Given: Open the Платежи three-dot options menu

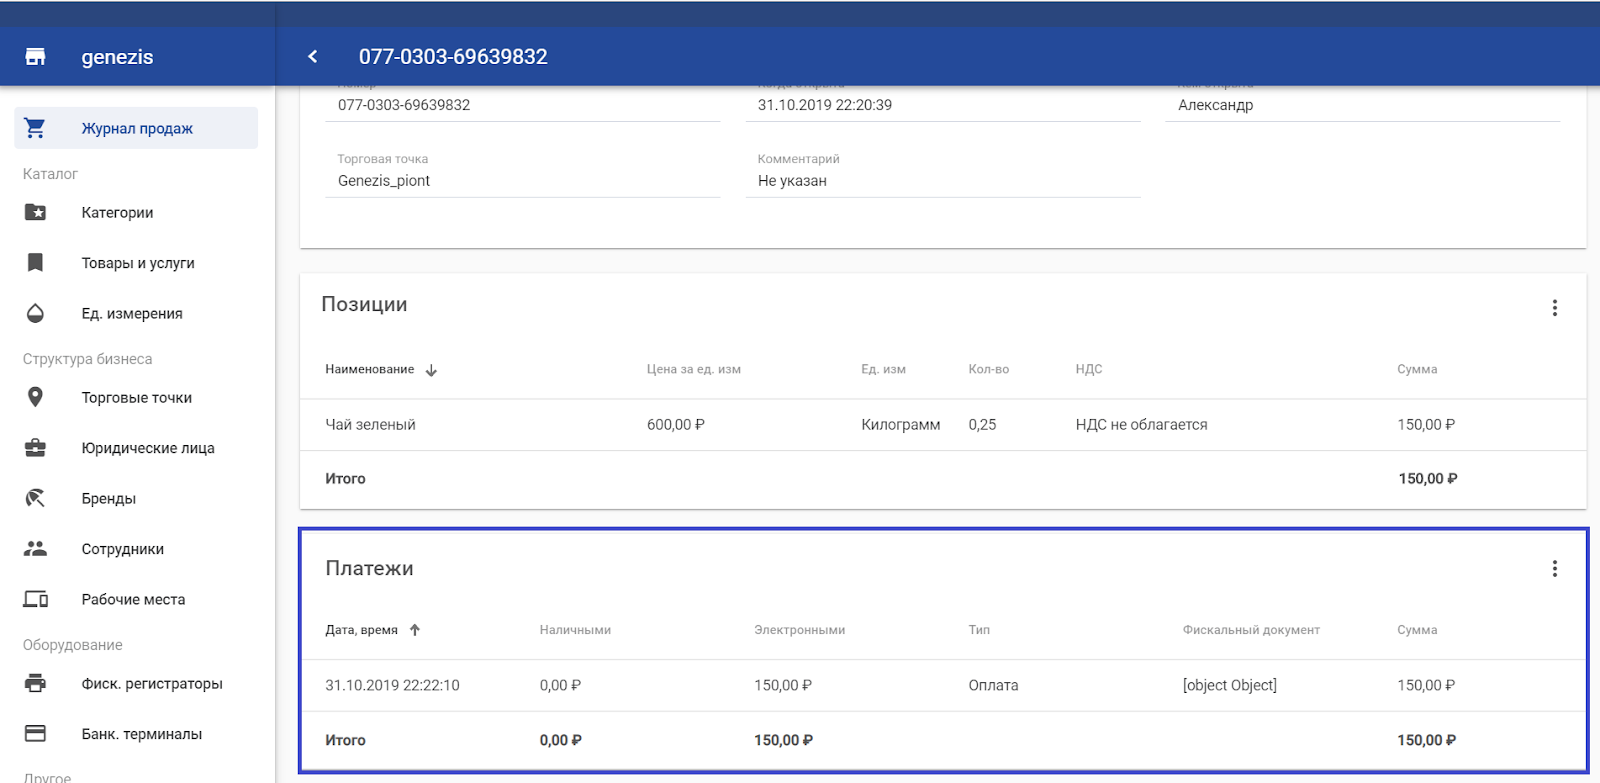Looking at the screenshot, I should coord(1554,569).
